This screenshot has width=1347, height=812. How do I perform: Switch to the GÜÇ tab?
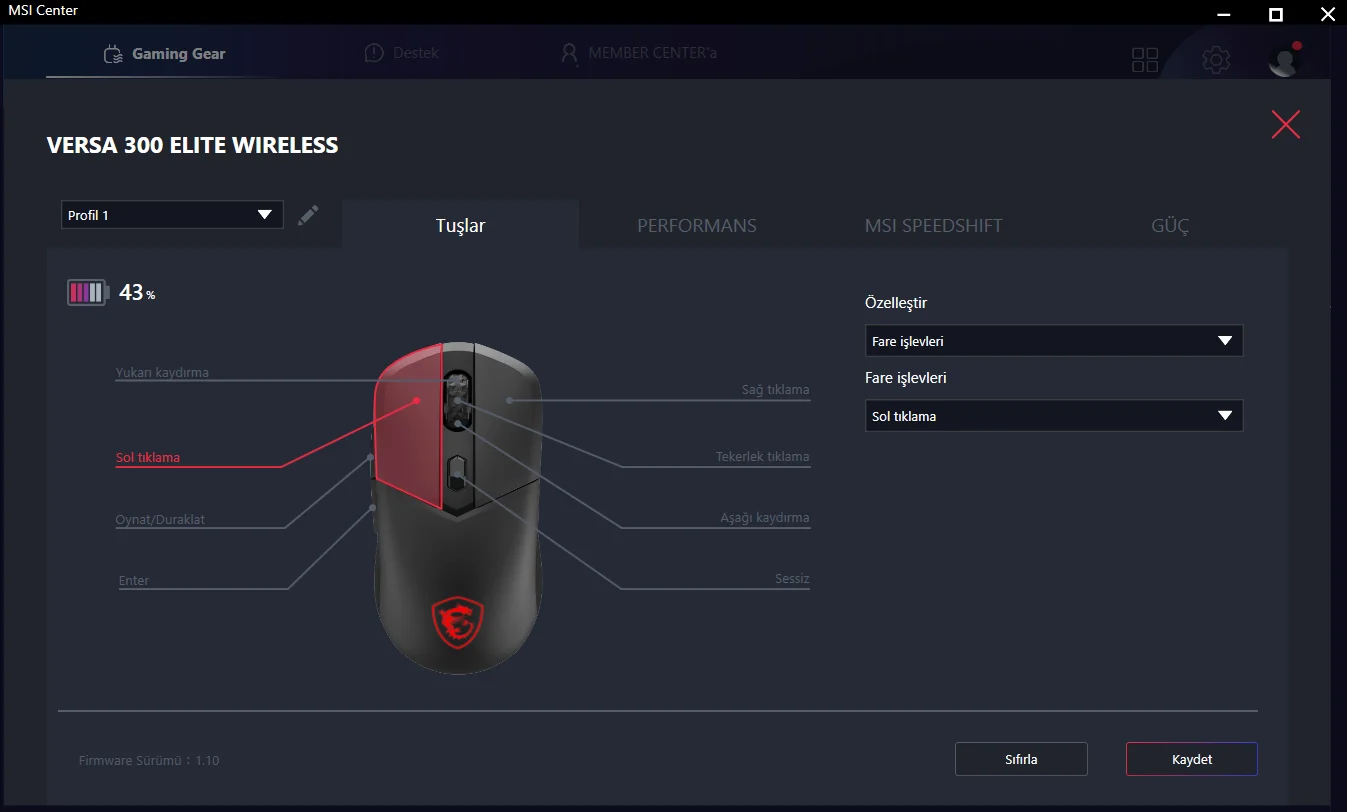[1170, 225]
